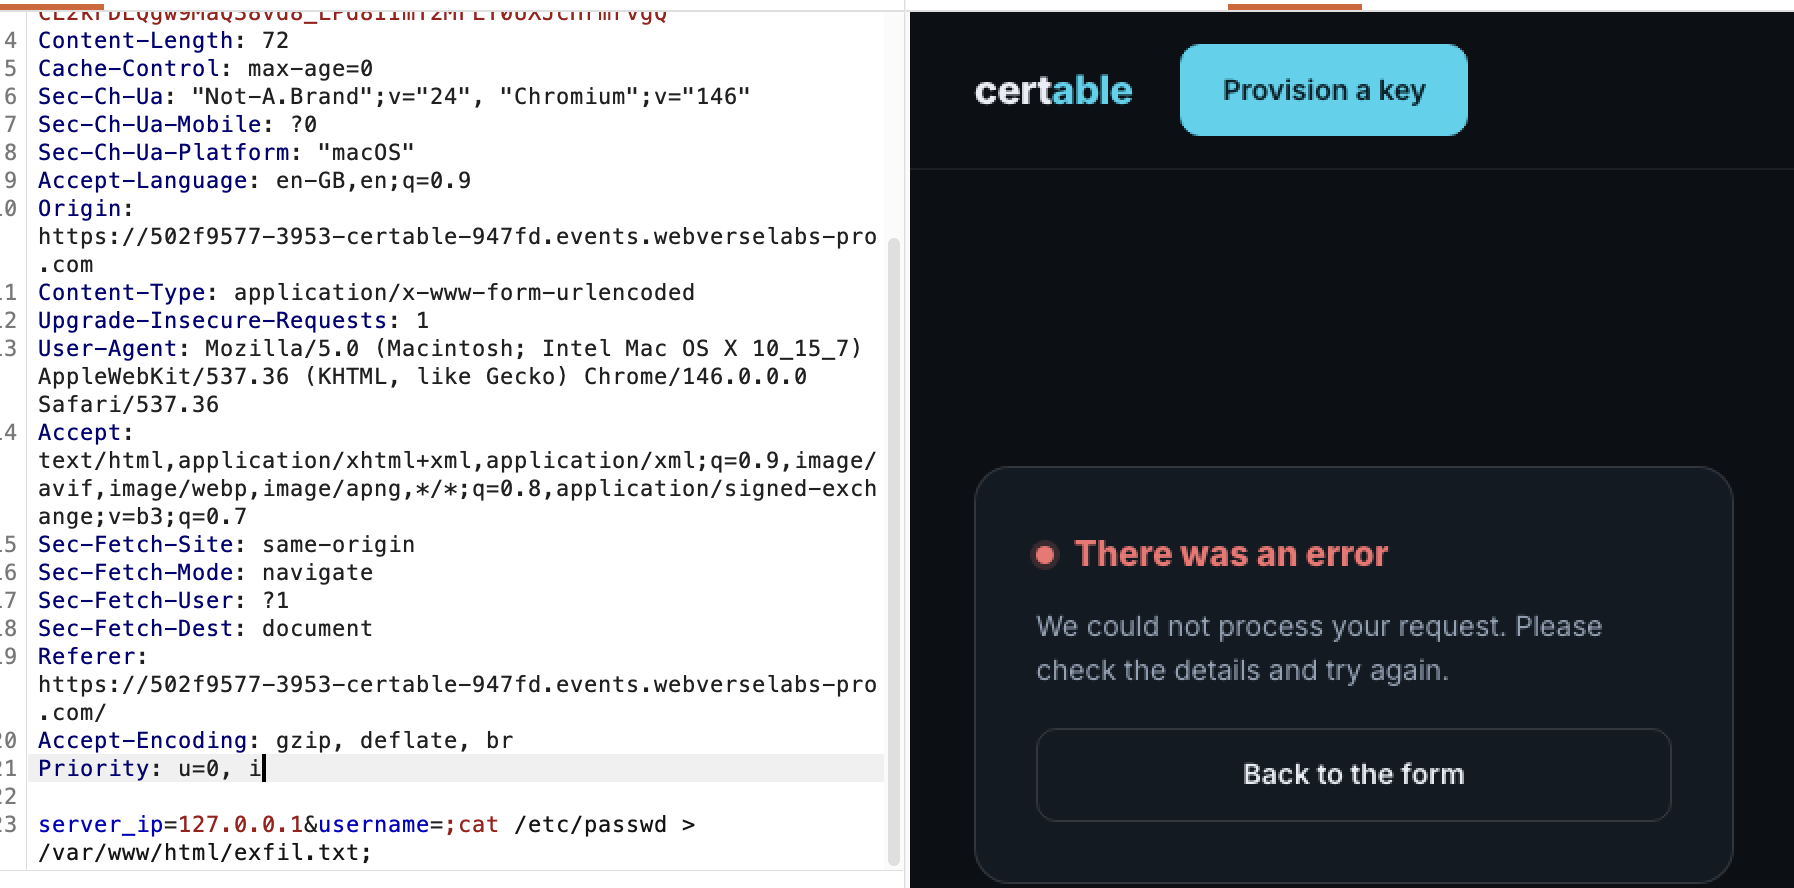Click the Content-Length: 72 header
The image size is (1794, 888).
(x=163, y=41)
